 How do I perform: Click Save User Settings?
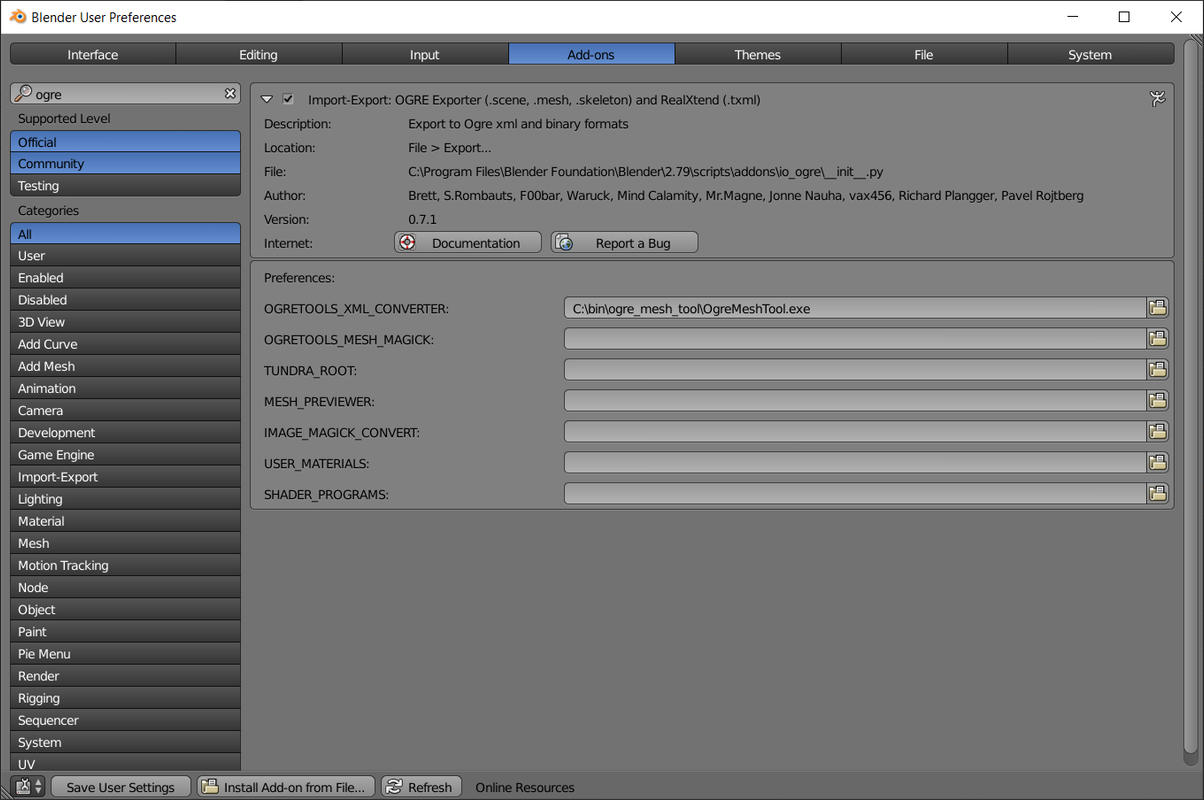[120, 787]
